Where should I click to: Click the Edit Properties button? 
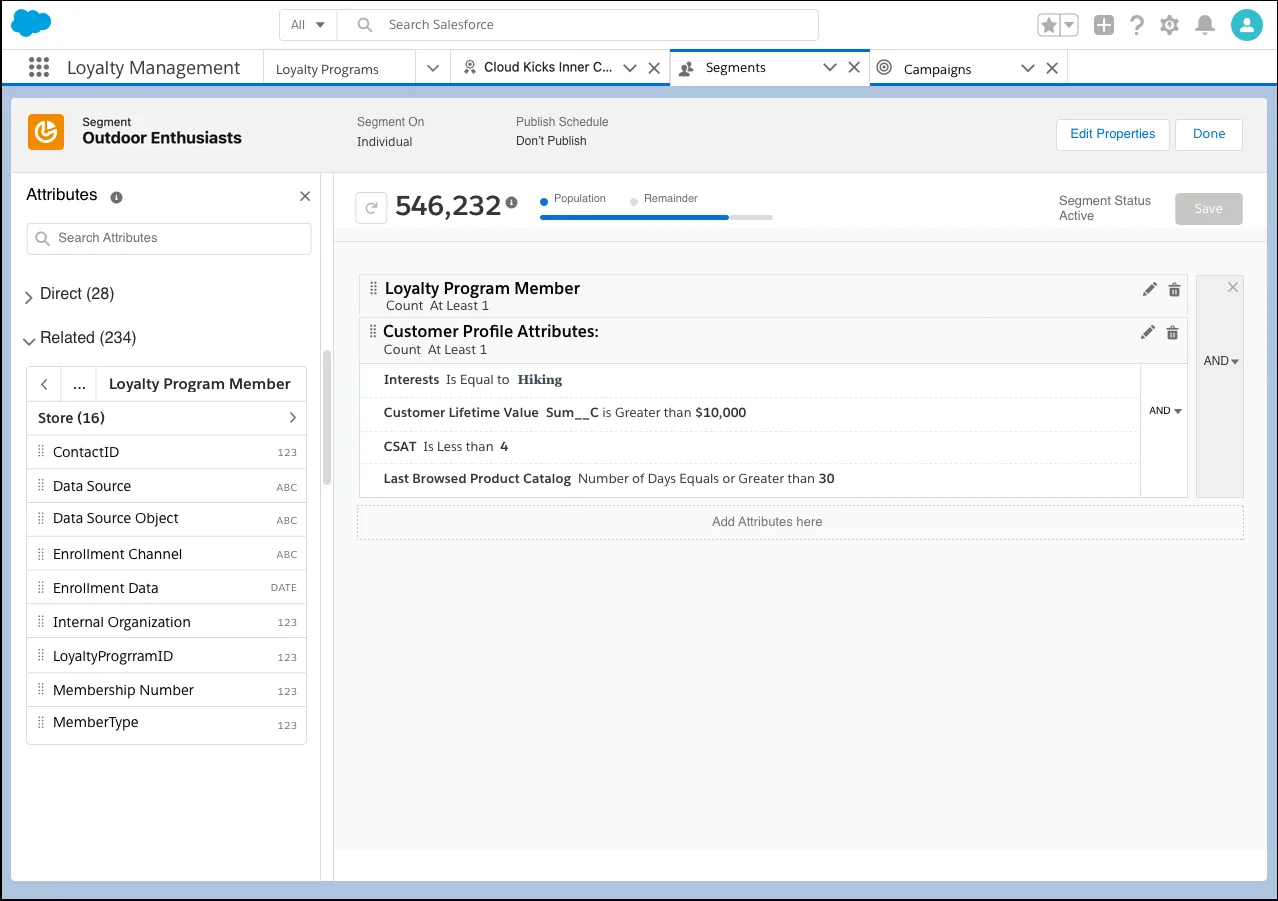[x=1112, y=134]
